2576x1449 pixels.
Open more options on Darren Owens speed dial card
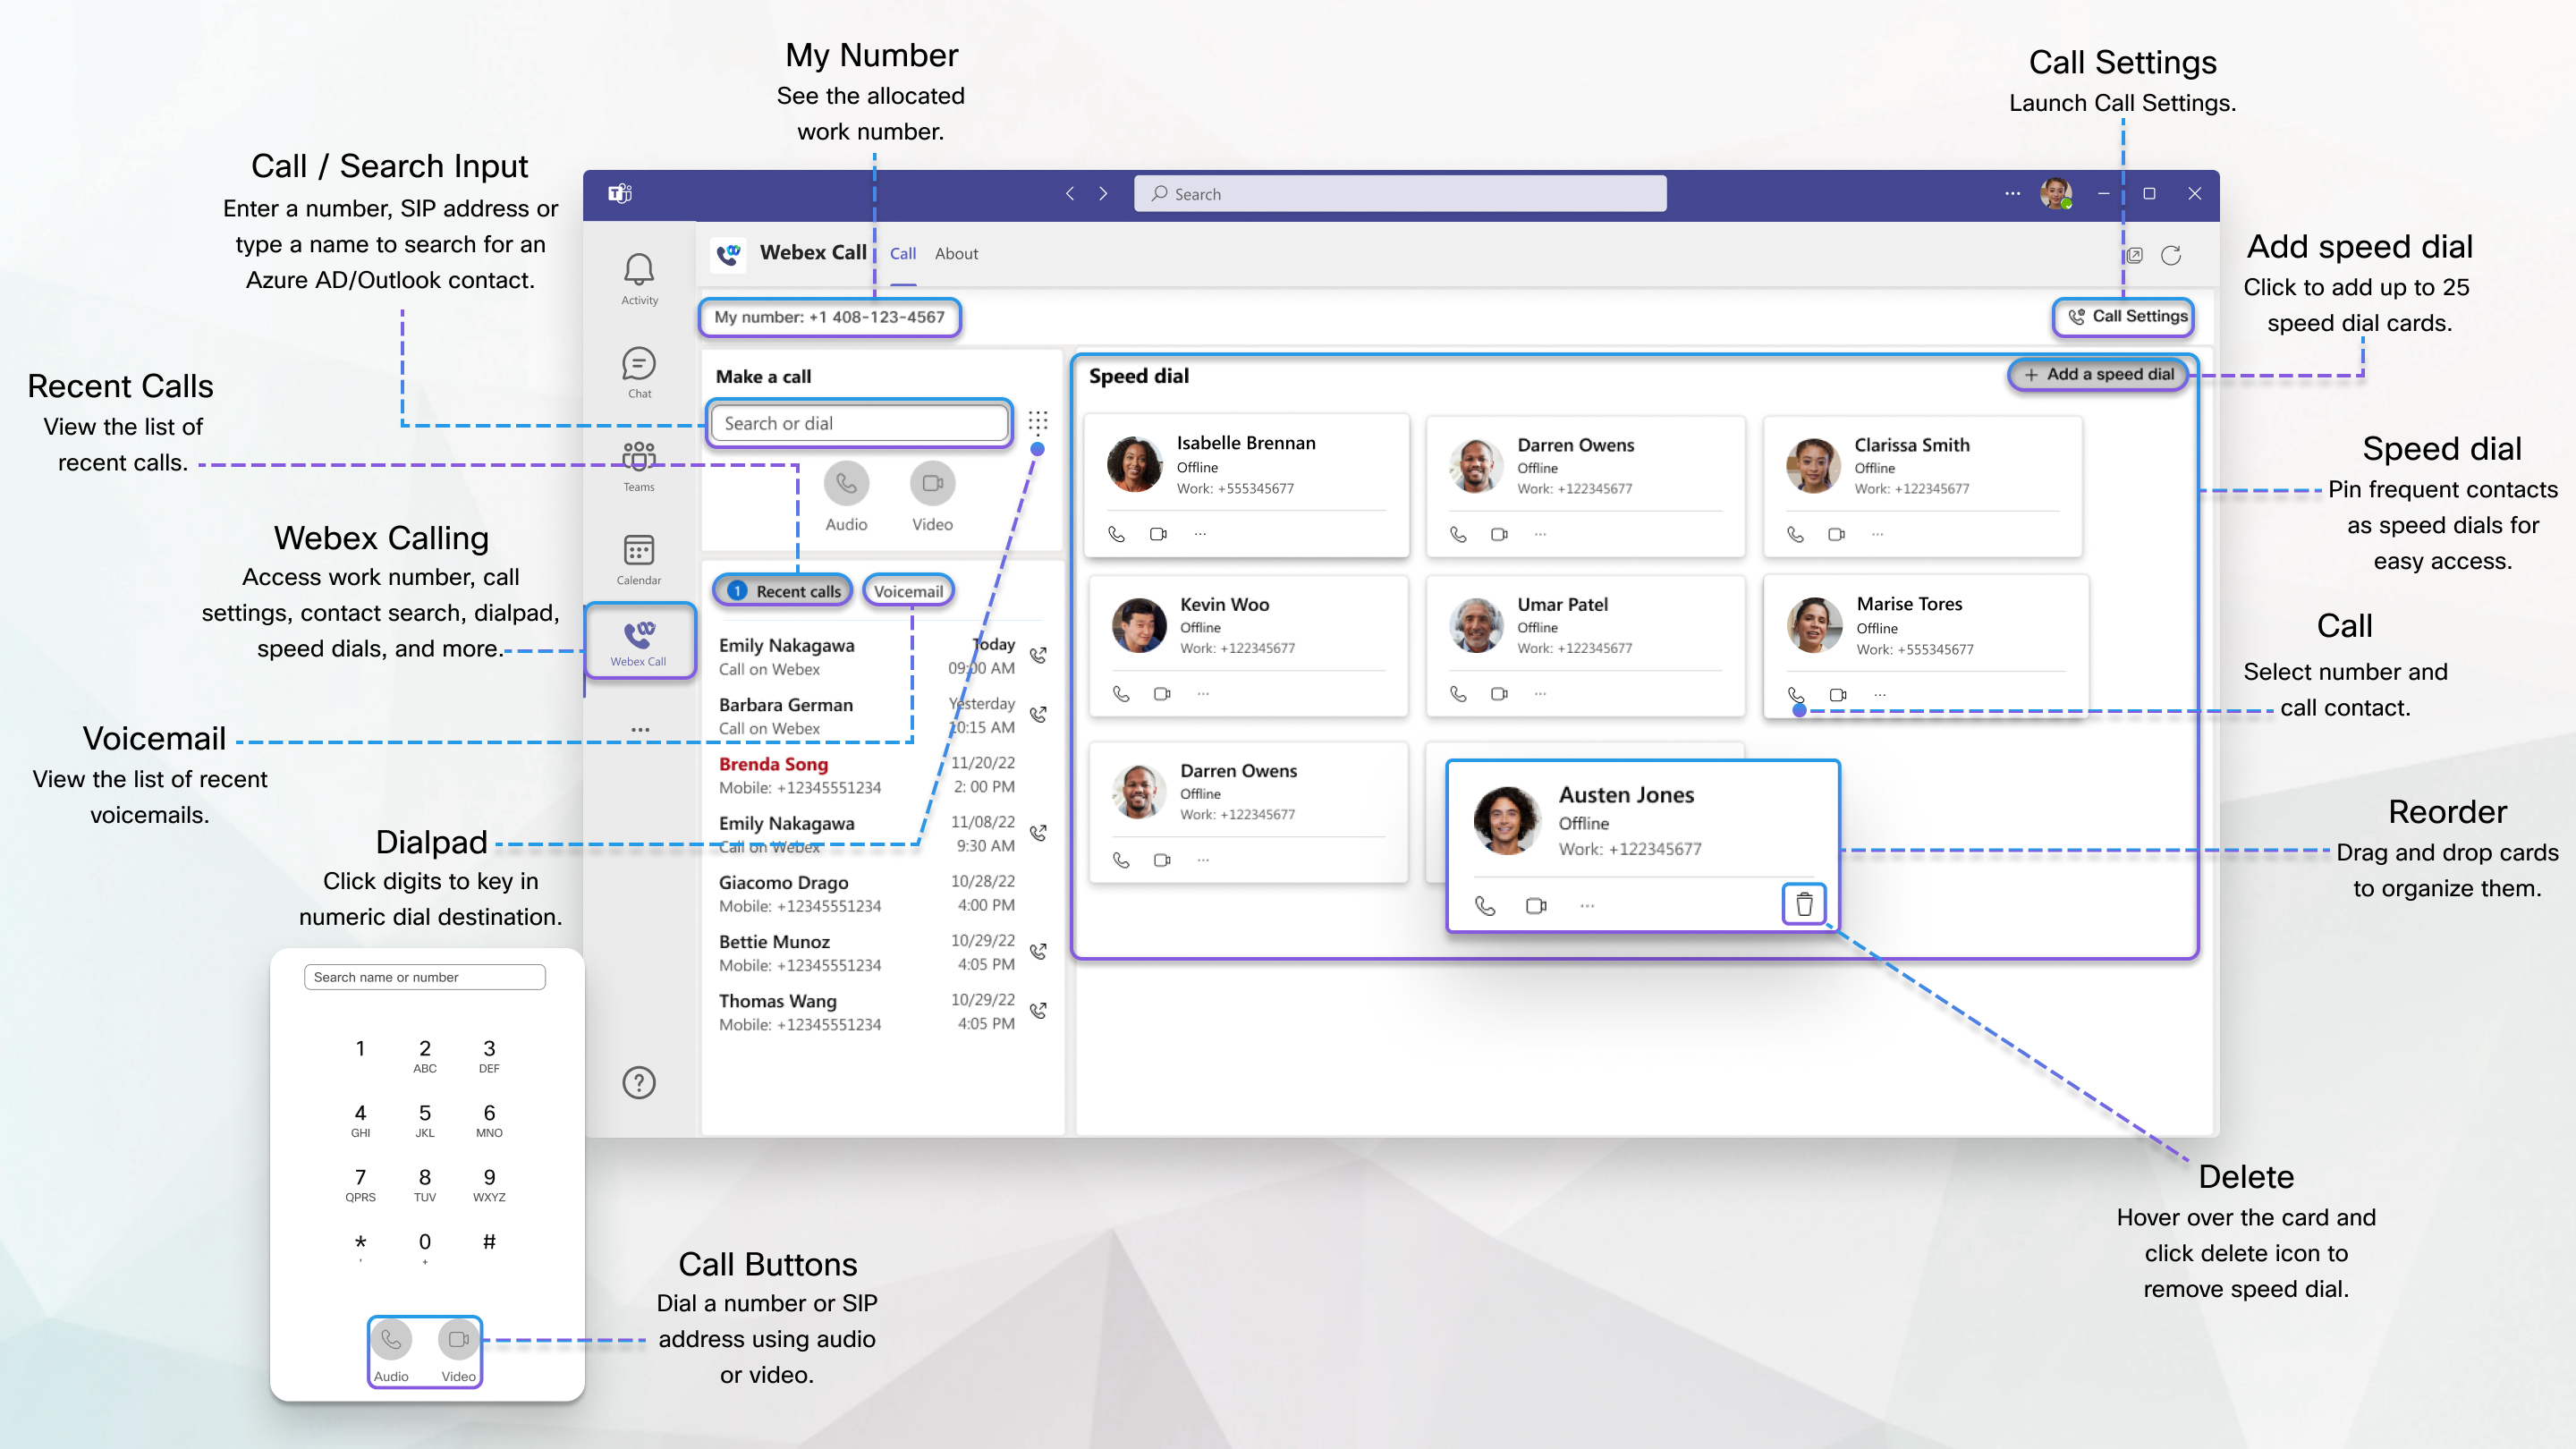tap(1540, 533)
